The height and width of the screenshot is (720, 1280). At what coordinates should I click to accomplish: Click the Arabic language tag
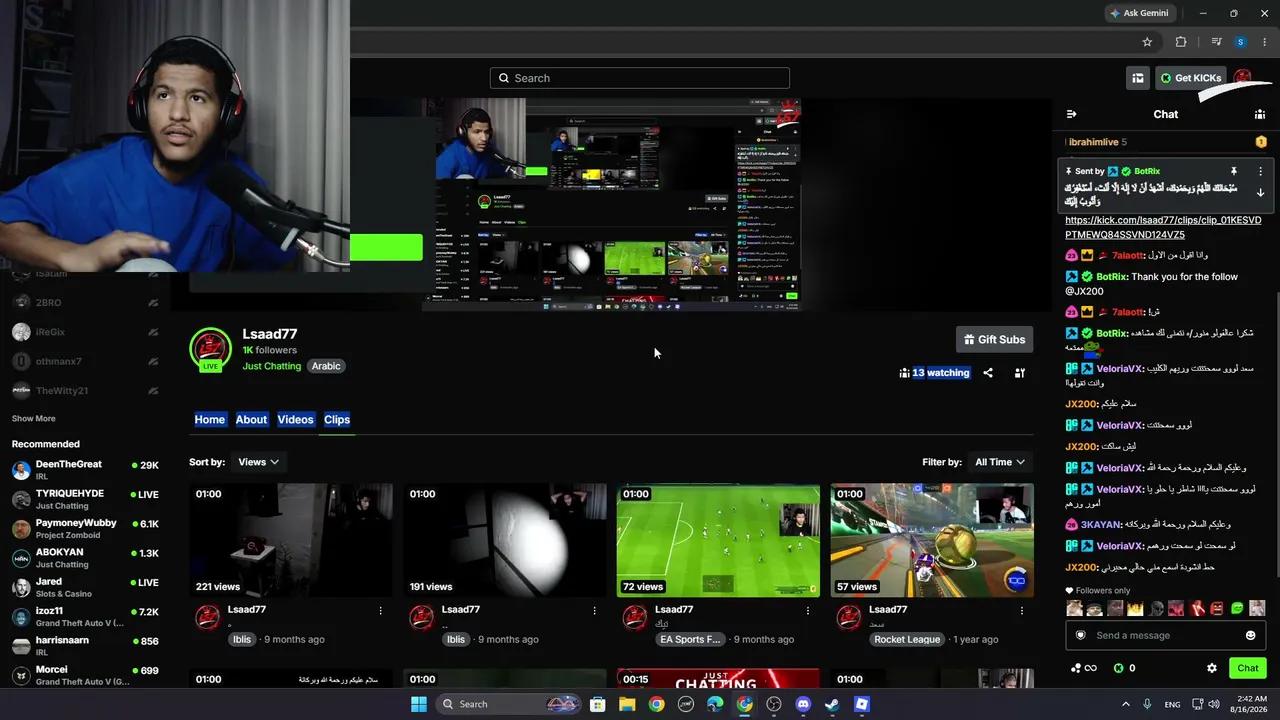click(x=326, y=366)
